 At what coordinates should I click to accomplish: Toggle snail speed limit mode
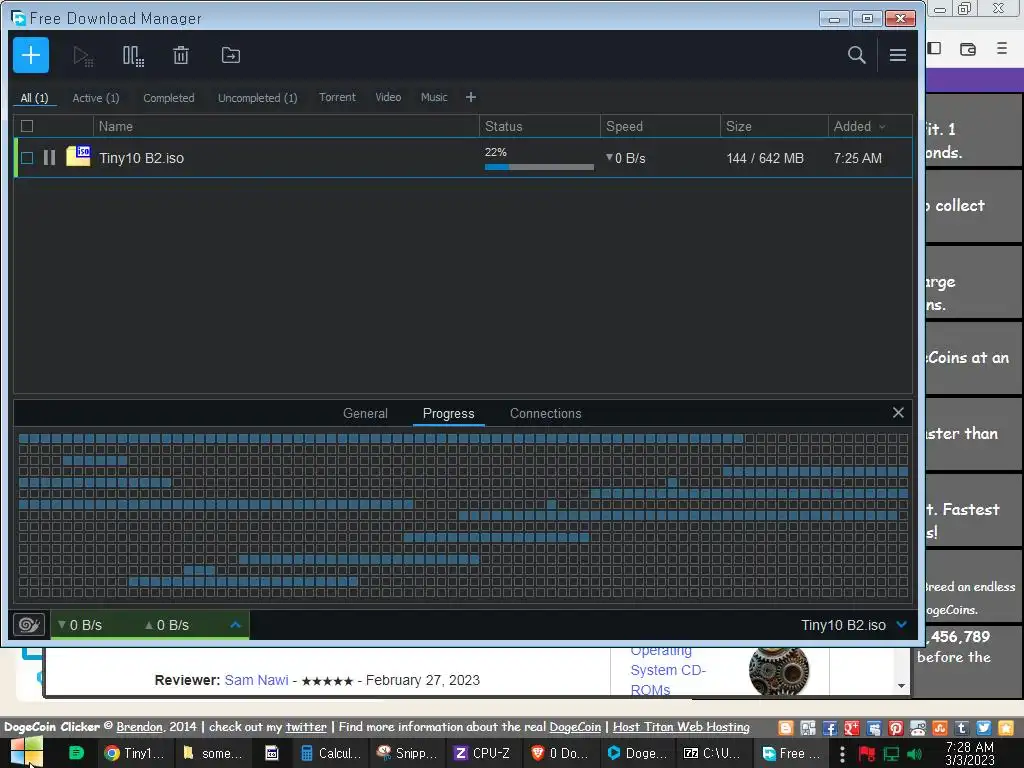[29, 625]
